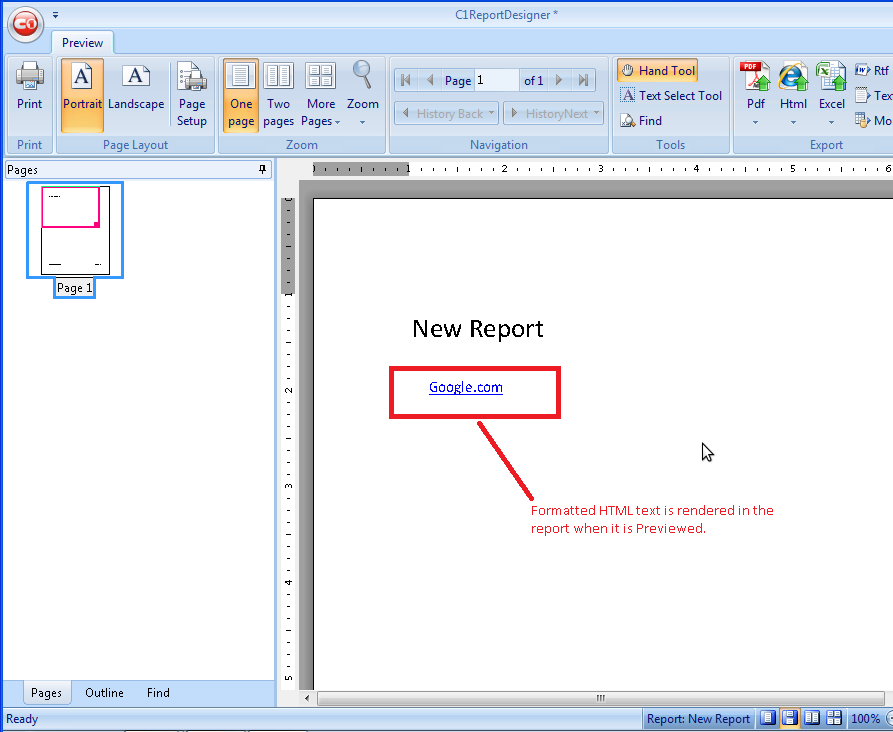Viewport: 893px width, 732px height.
Task: Select the Preview ribbon tab
Action: click(83, 43)
